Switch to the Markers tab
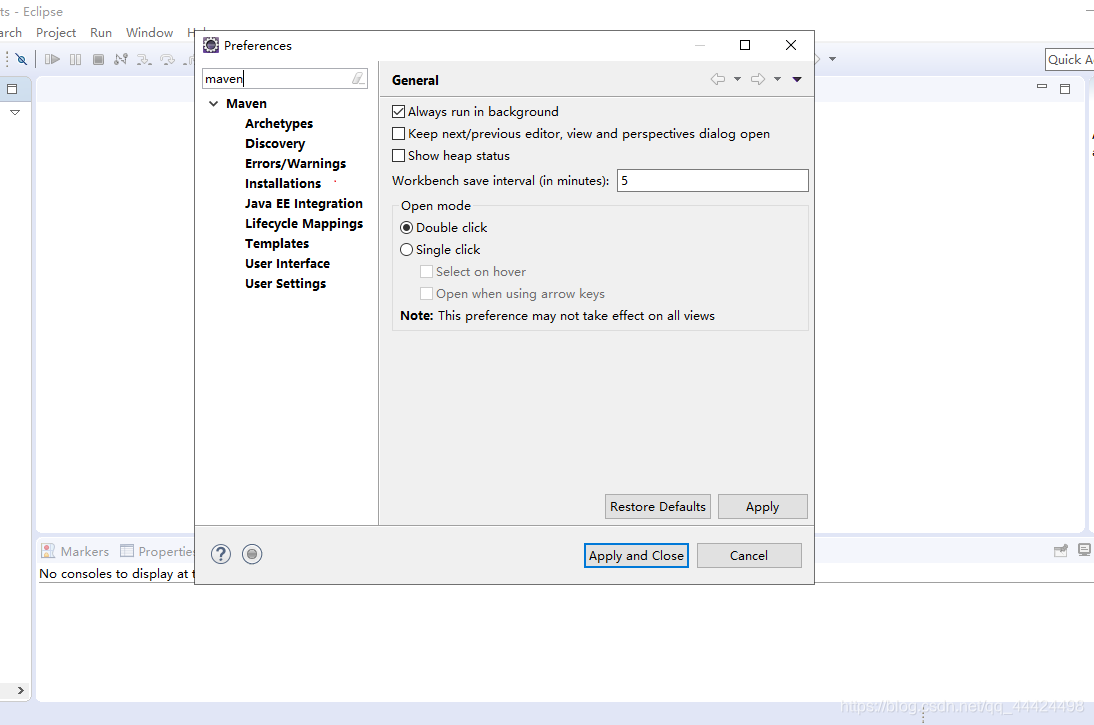 pyautogui.click(x=75, y=551)
